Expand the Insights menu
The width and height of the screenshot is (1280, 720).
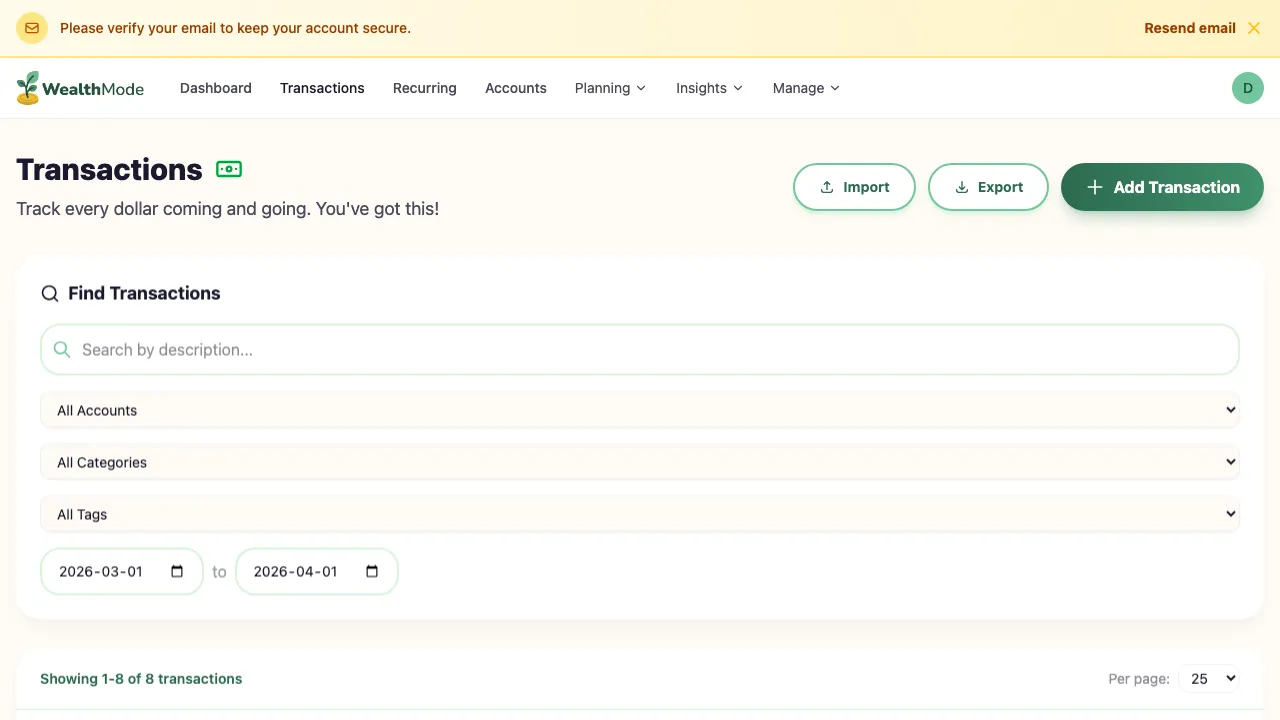pyautogui.click(x=709, y=88)
